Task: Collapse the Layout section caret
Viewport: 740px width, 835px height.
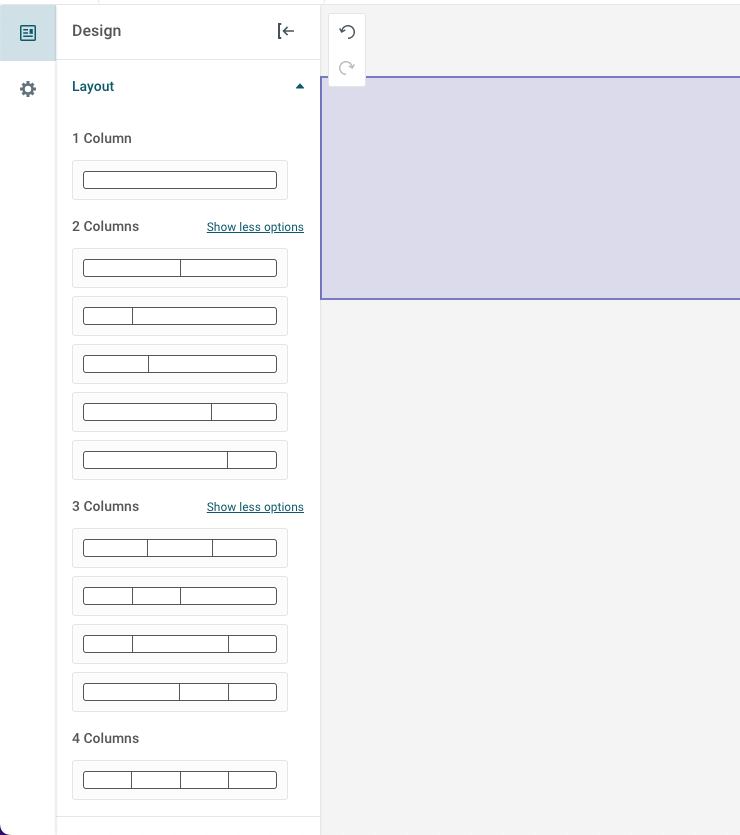Action: (x=299, y=87)
